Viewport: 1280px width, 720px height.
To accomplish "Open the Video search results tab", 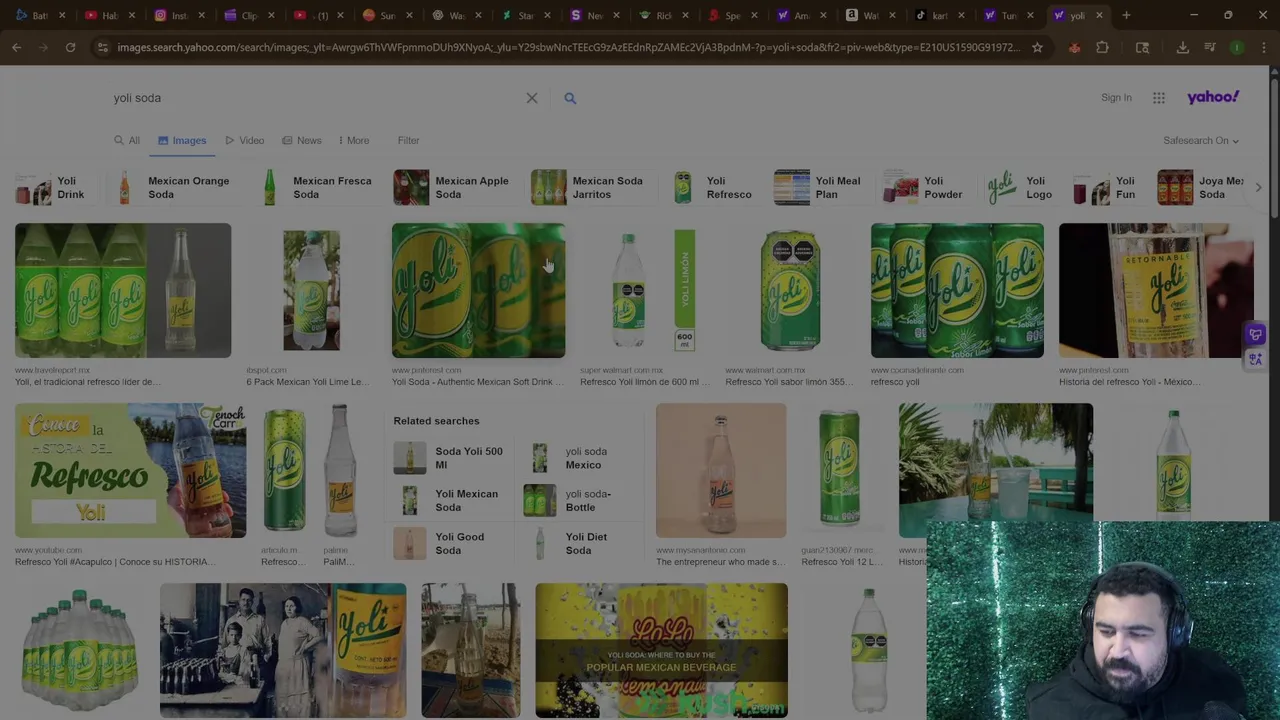I will pyautogui.click(x=244, y=140).
